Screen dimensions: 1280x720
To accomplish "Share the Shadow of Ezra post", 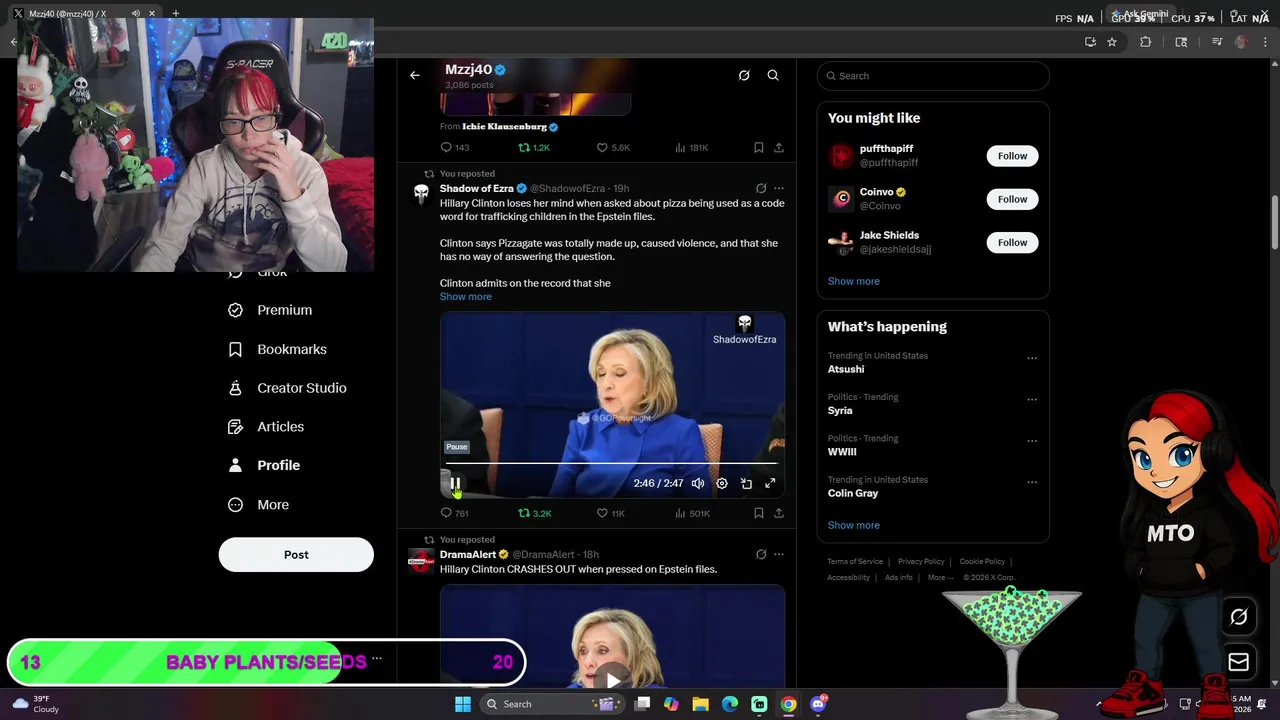I will (779, 513).
